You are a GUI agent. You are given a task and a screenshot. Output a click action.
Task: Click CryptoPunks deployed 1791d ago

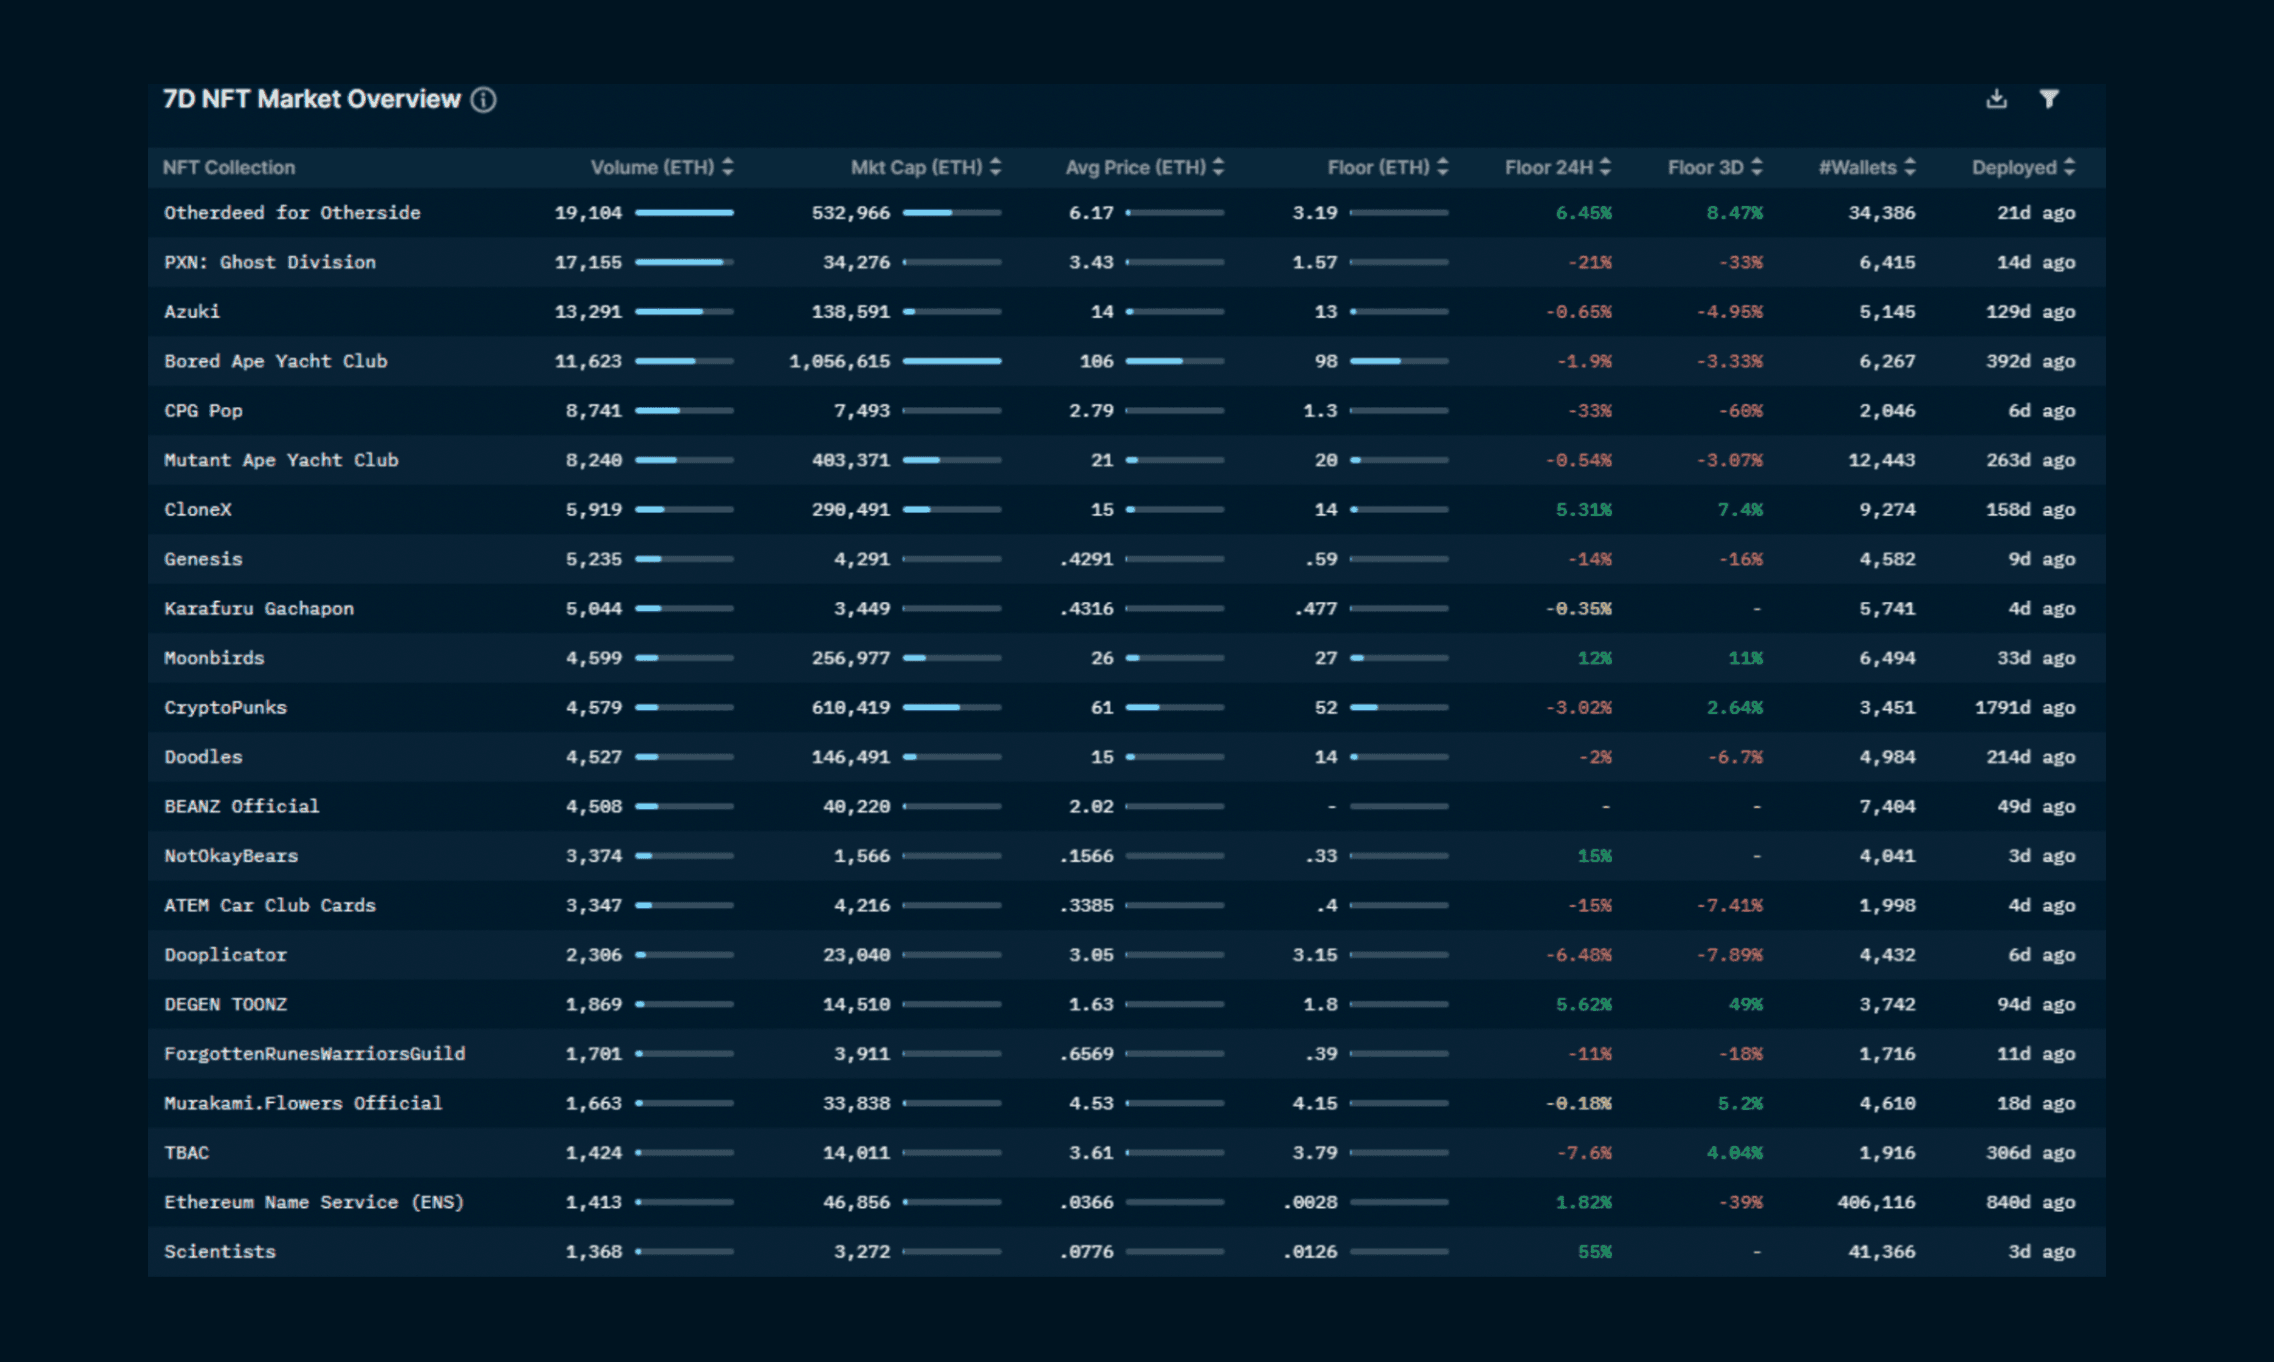(2025, 708)
